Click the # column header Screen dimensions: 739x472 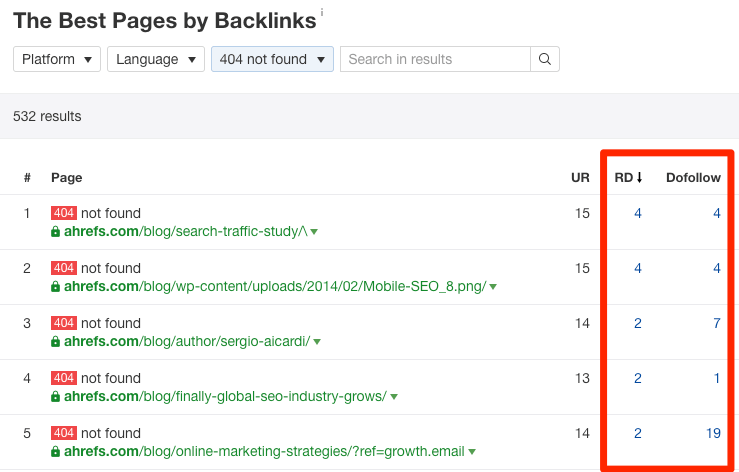[27, 178]
